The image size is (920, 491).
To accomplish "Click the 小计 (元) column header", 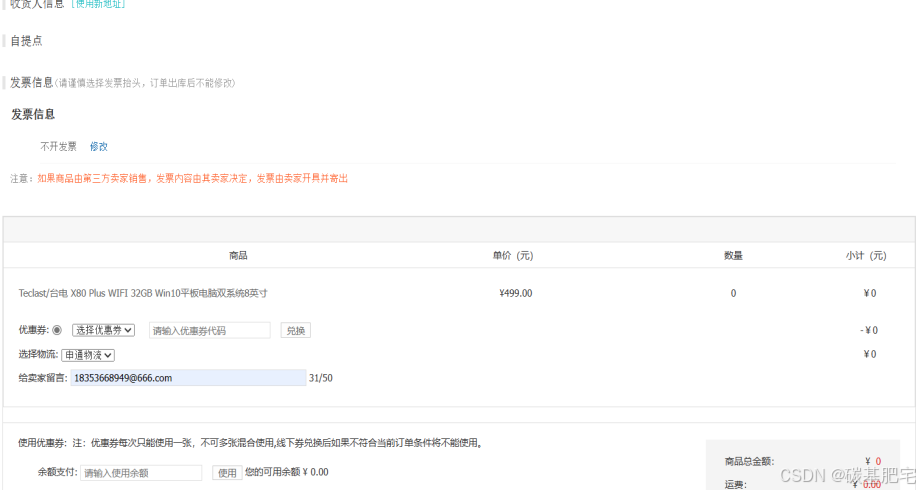I will [x=866, y=256].
